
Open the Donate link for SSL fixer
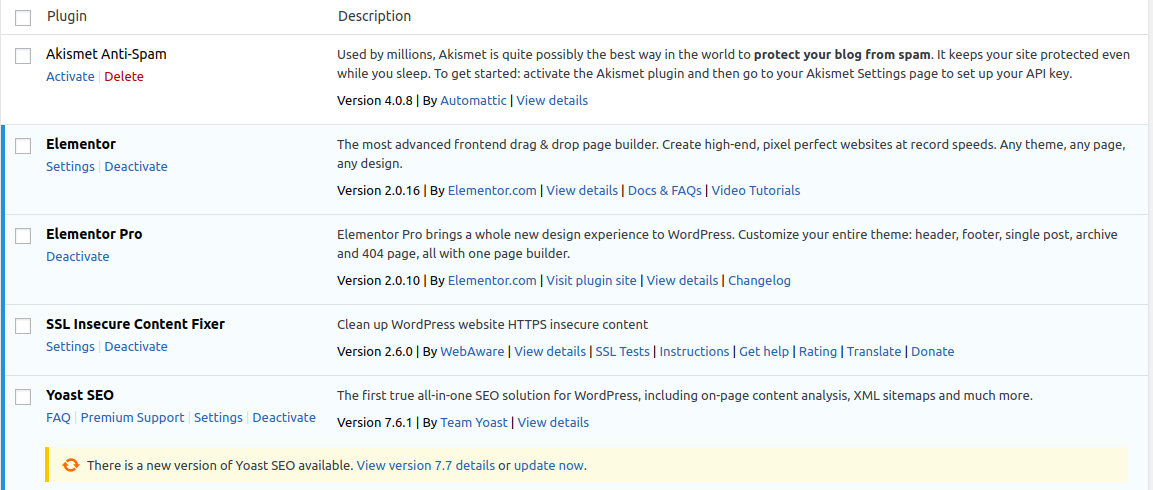932,352
